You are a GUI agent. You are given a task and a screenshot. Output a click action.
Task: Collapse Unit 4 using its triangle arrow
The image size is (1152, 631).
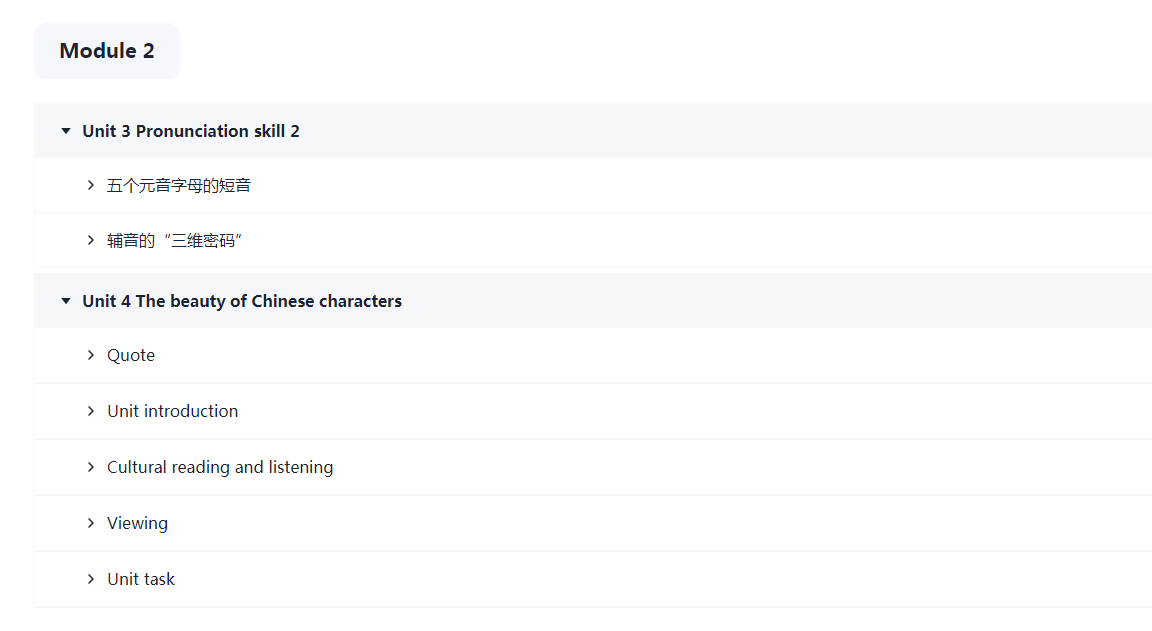66,301
